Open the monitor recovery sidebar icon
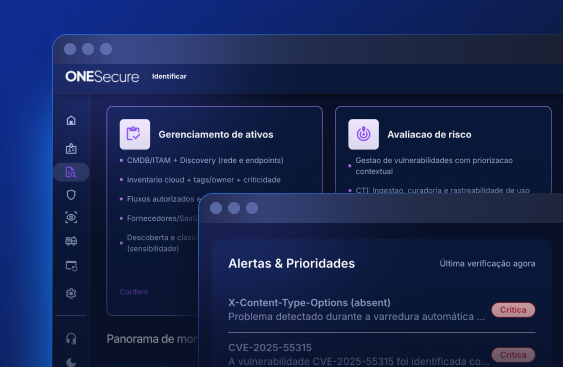This screenshot has width=563, height=367. pyautogui.click(x=71, y=266)
